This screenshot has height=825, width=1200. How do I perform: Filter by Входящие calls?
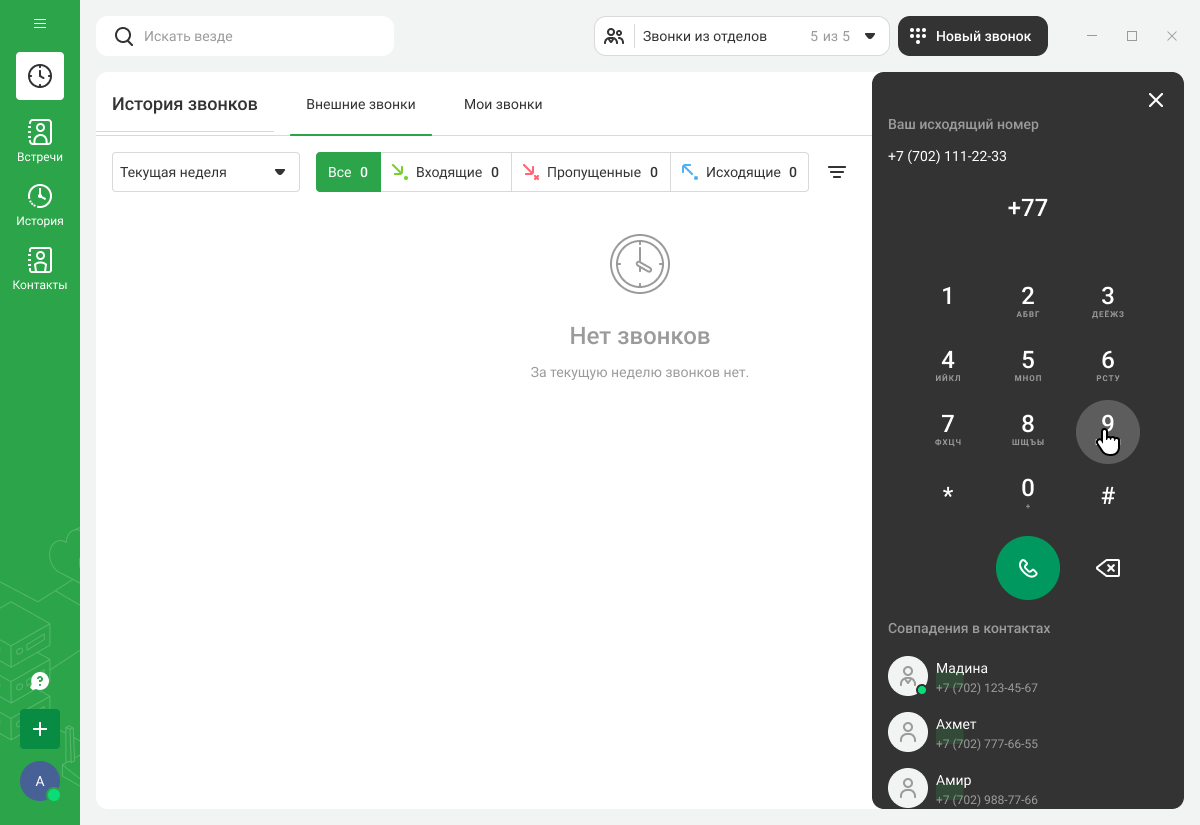(446, 172)
